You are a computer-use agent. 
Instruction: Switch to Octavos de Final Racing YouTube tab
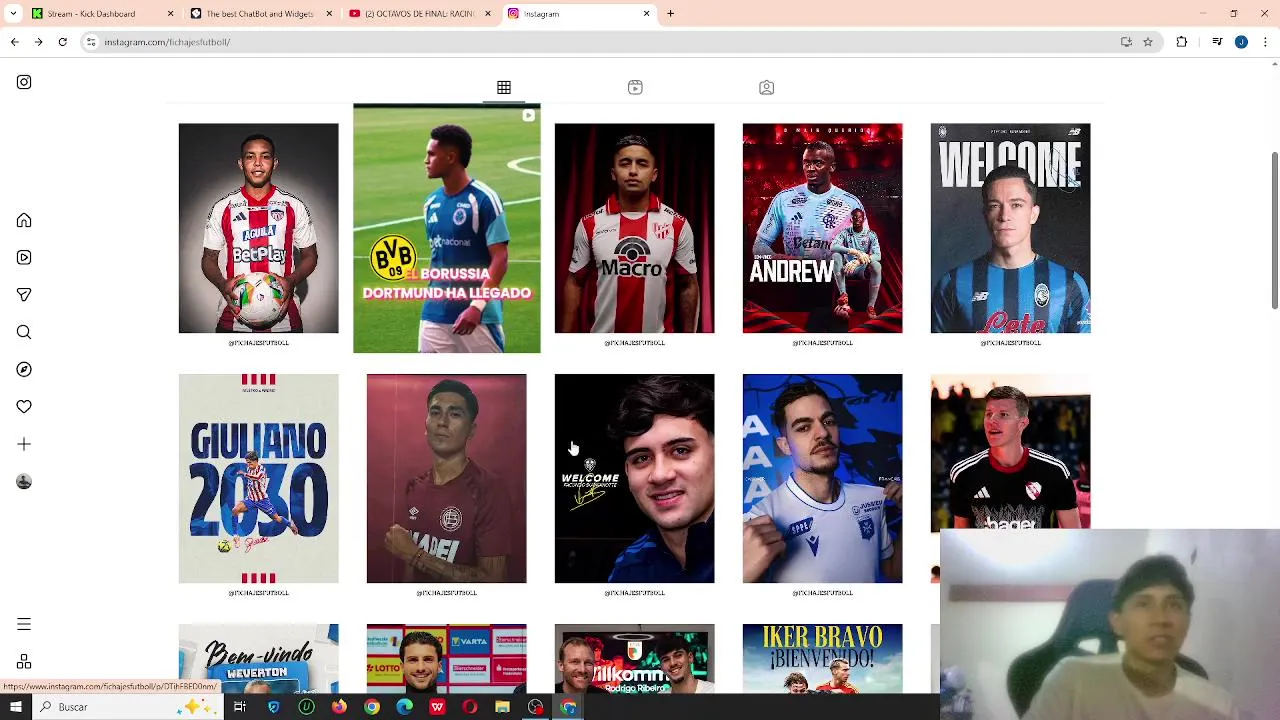tap(418, 14)
